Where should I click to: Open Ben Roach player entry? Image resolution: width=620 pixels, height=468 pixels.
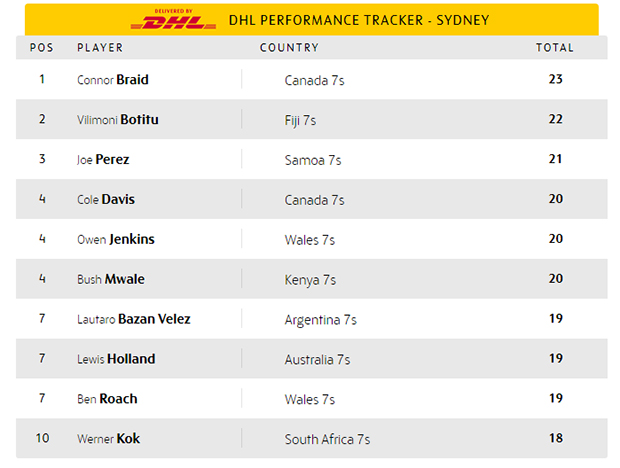[x=107, y=399]
